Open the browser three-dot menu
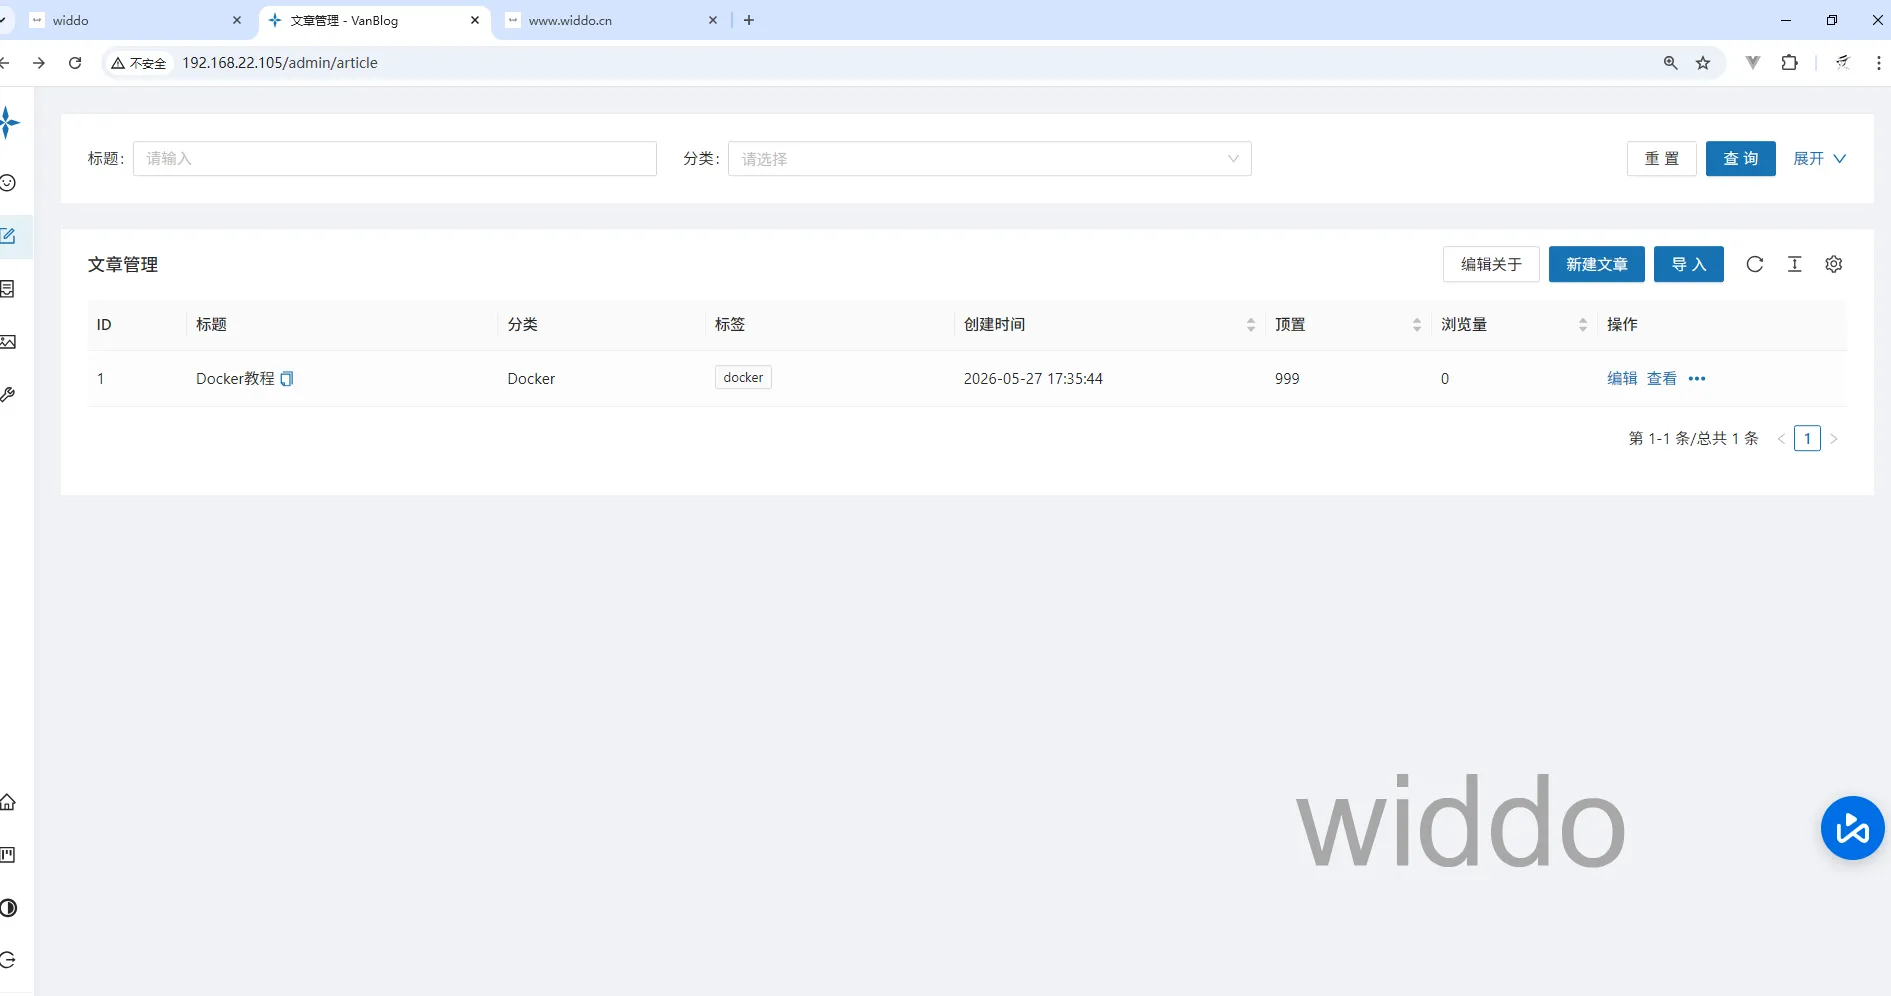Screen dimensions: 1891x996 click(1879, 63)
